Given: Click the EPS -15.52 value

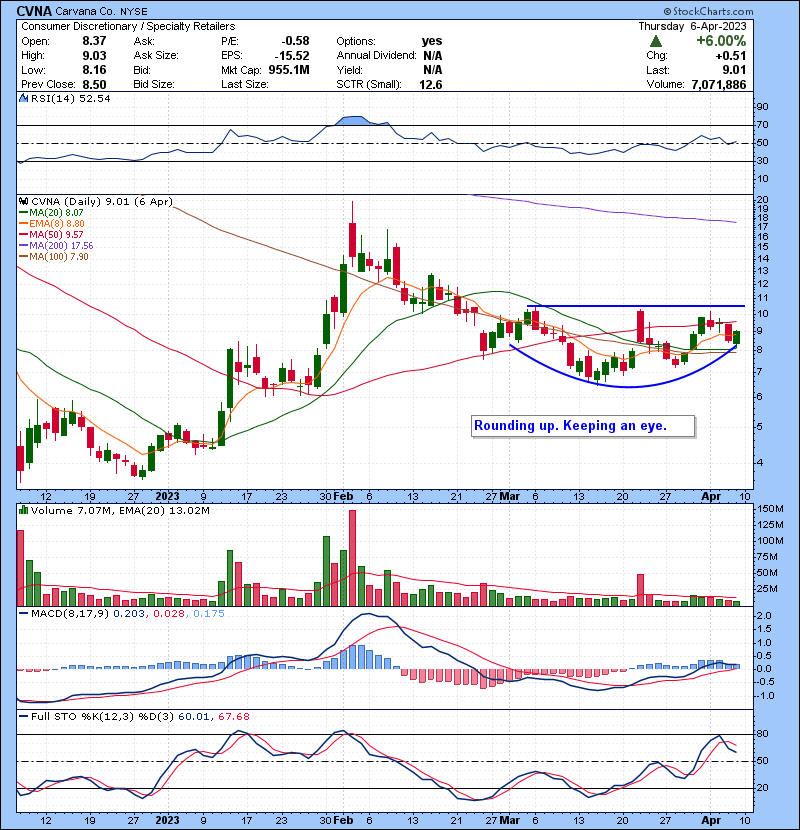Looking at the screenshot, I should coord(292,56).
